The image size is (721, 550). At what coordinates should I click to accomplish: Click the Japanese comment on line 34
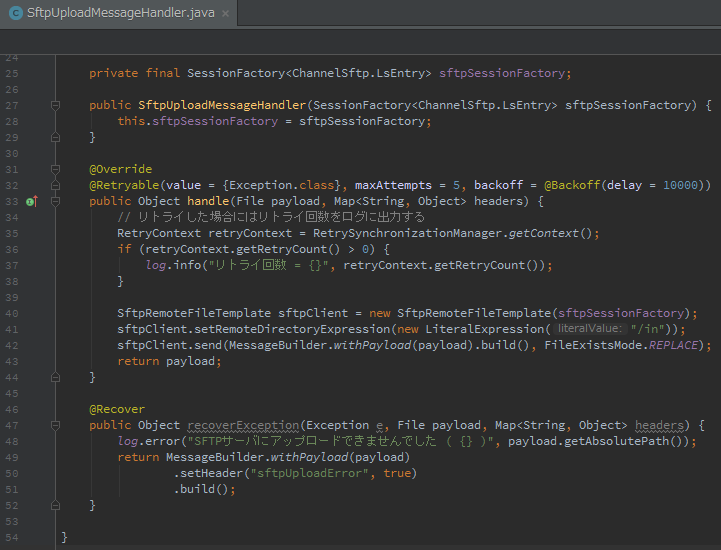271,217
